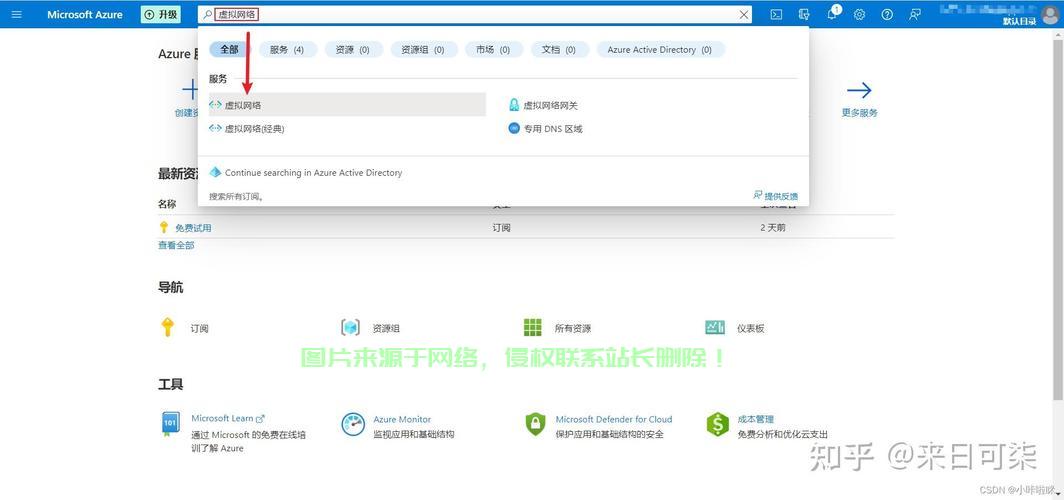The height and width of the screenshot is (500, 1064).
Task: Click the 订阅 type cell
Action: pos(501,228)
